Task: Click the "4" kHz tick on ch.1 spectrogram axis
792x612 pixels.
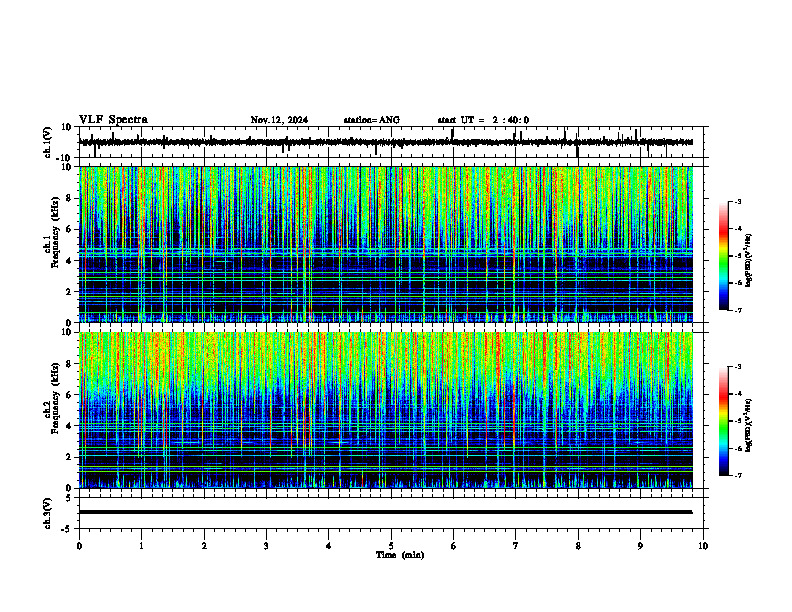Action: click(x=69, y=261)
